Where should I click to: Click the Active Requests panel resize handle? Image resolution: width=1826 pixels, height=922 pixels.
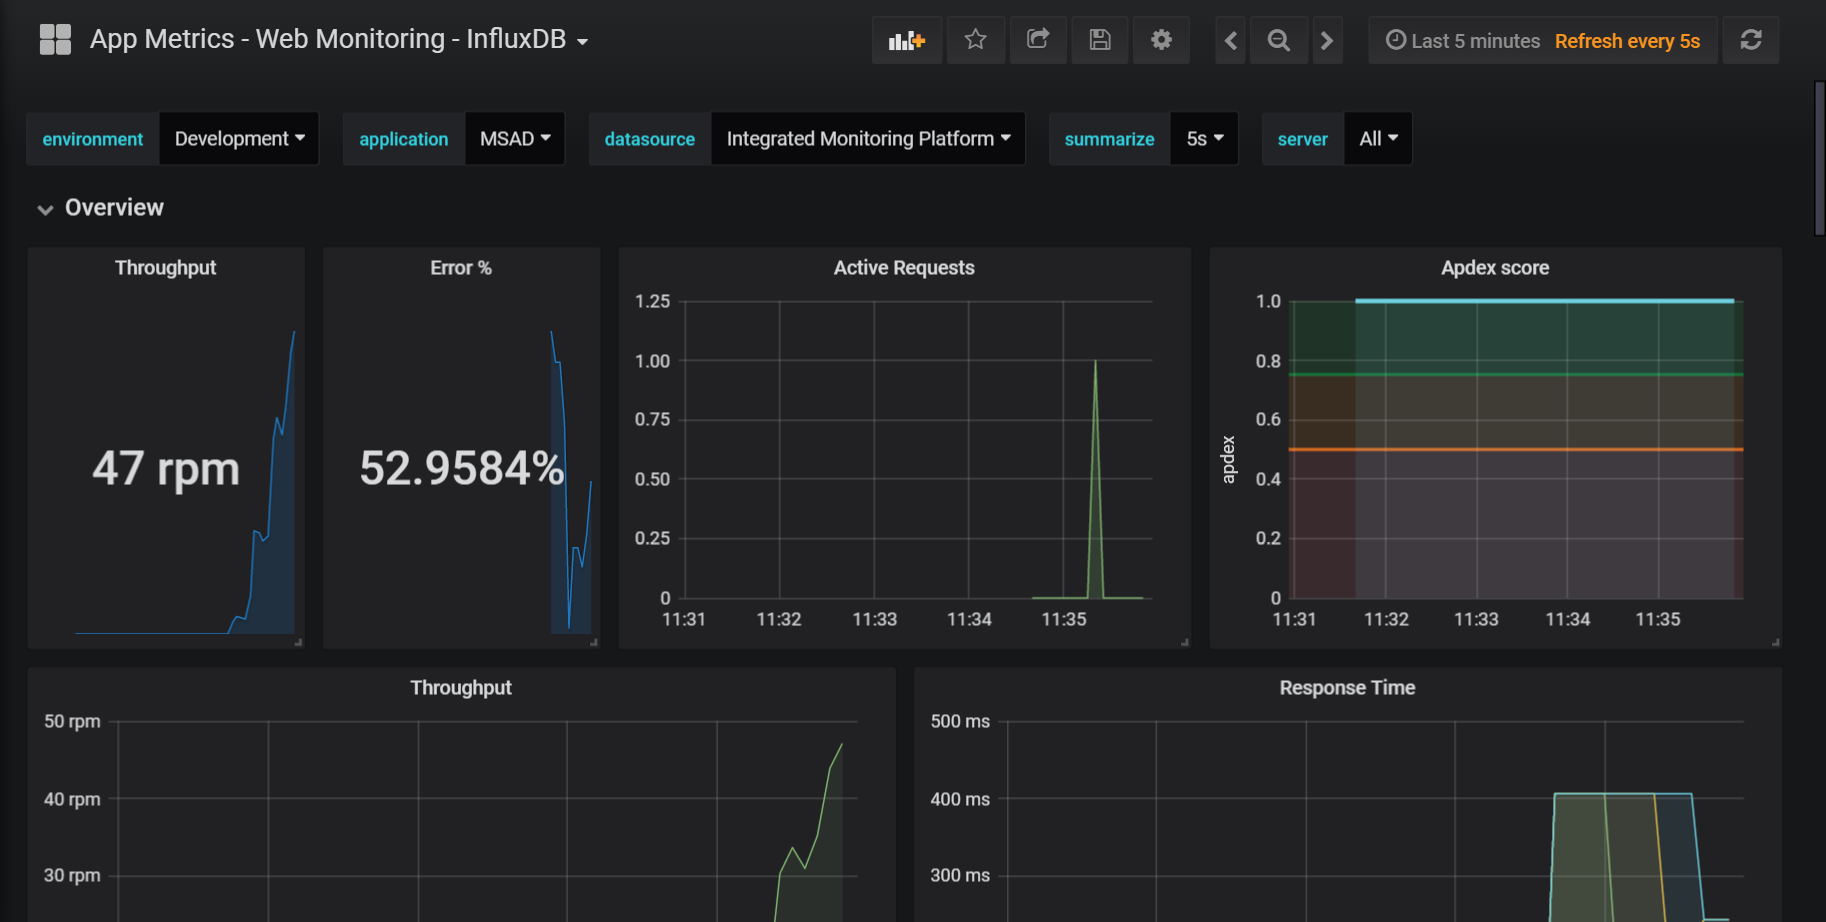tap(1185, 642)
